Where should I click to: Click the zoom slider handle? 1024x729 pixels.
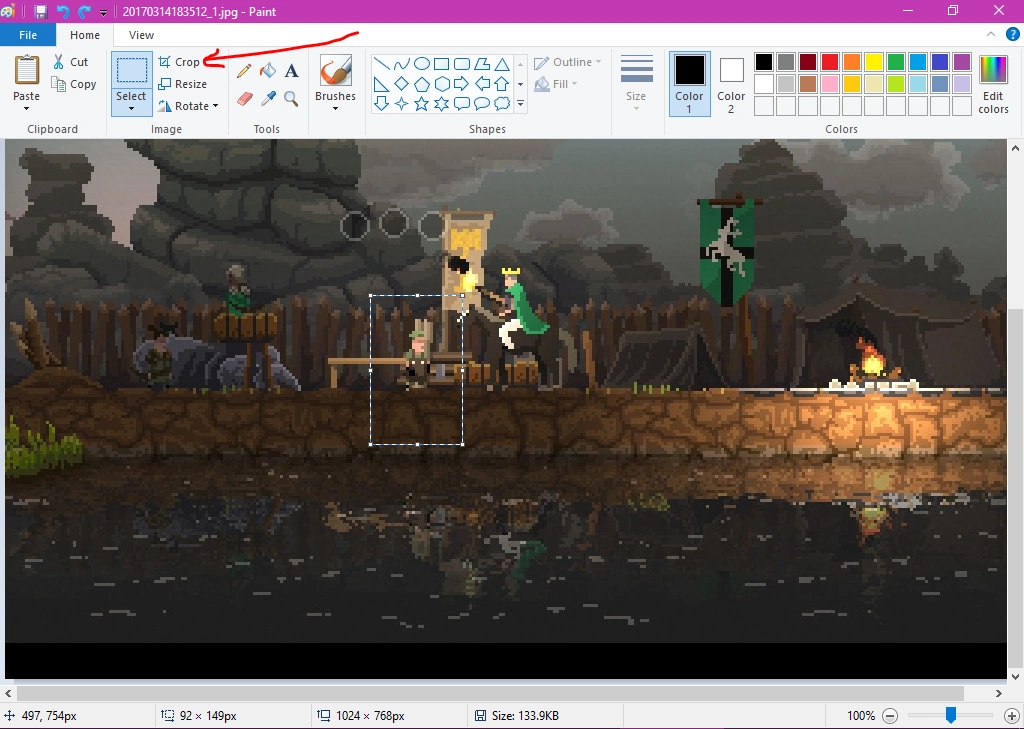951,715
